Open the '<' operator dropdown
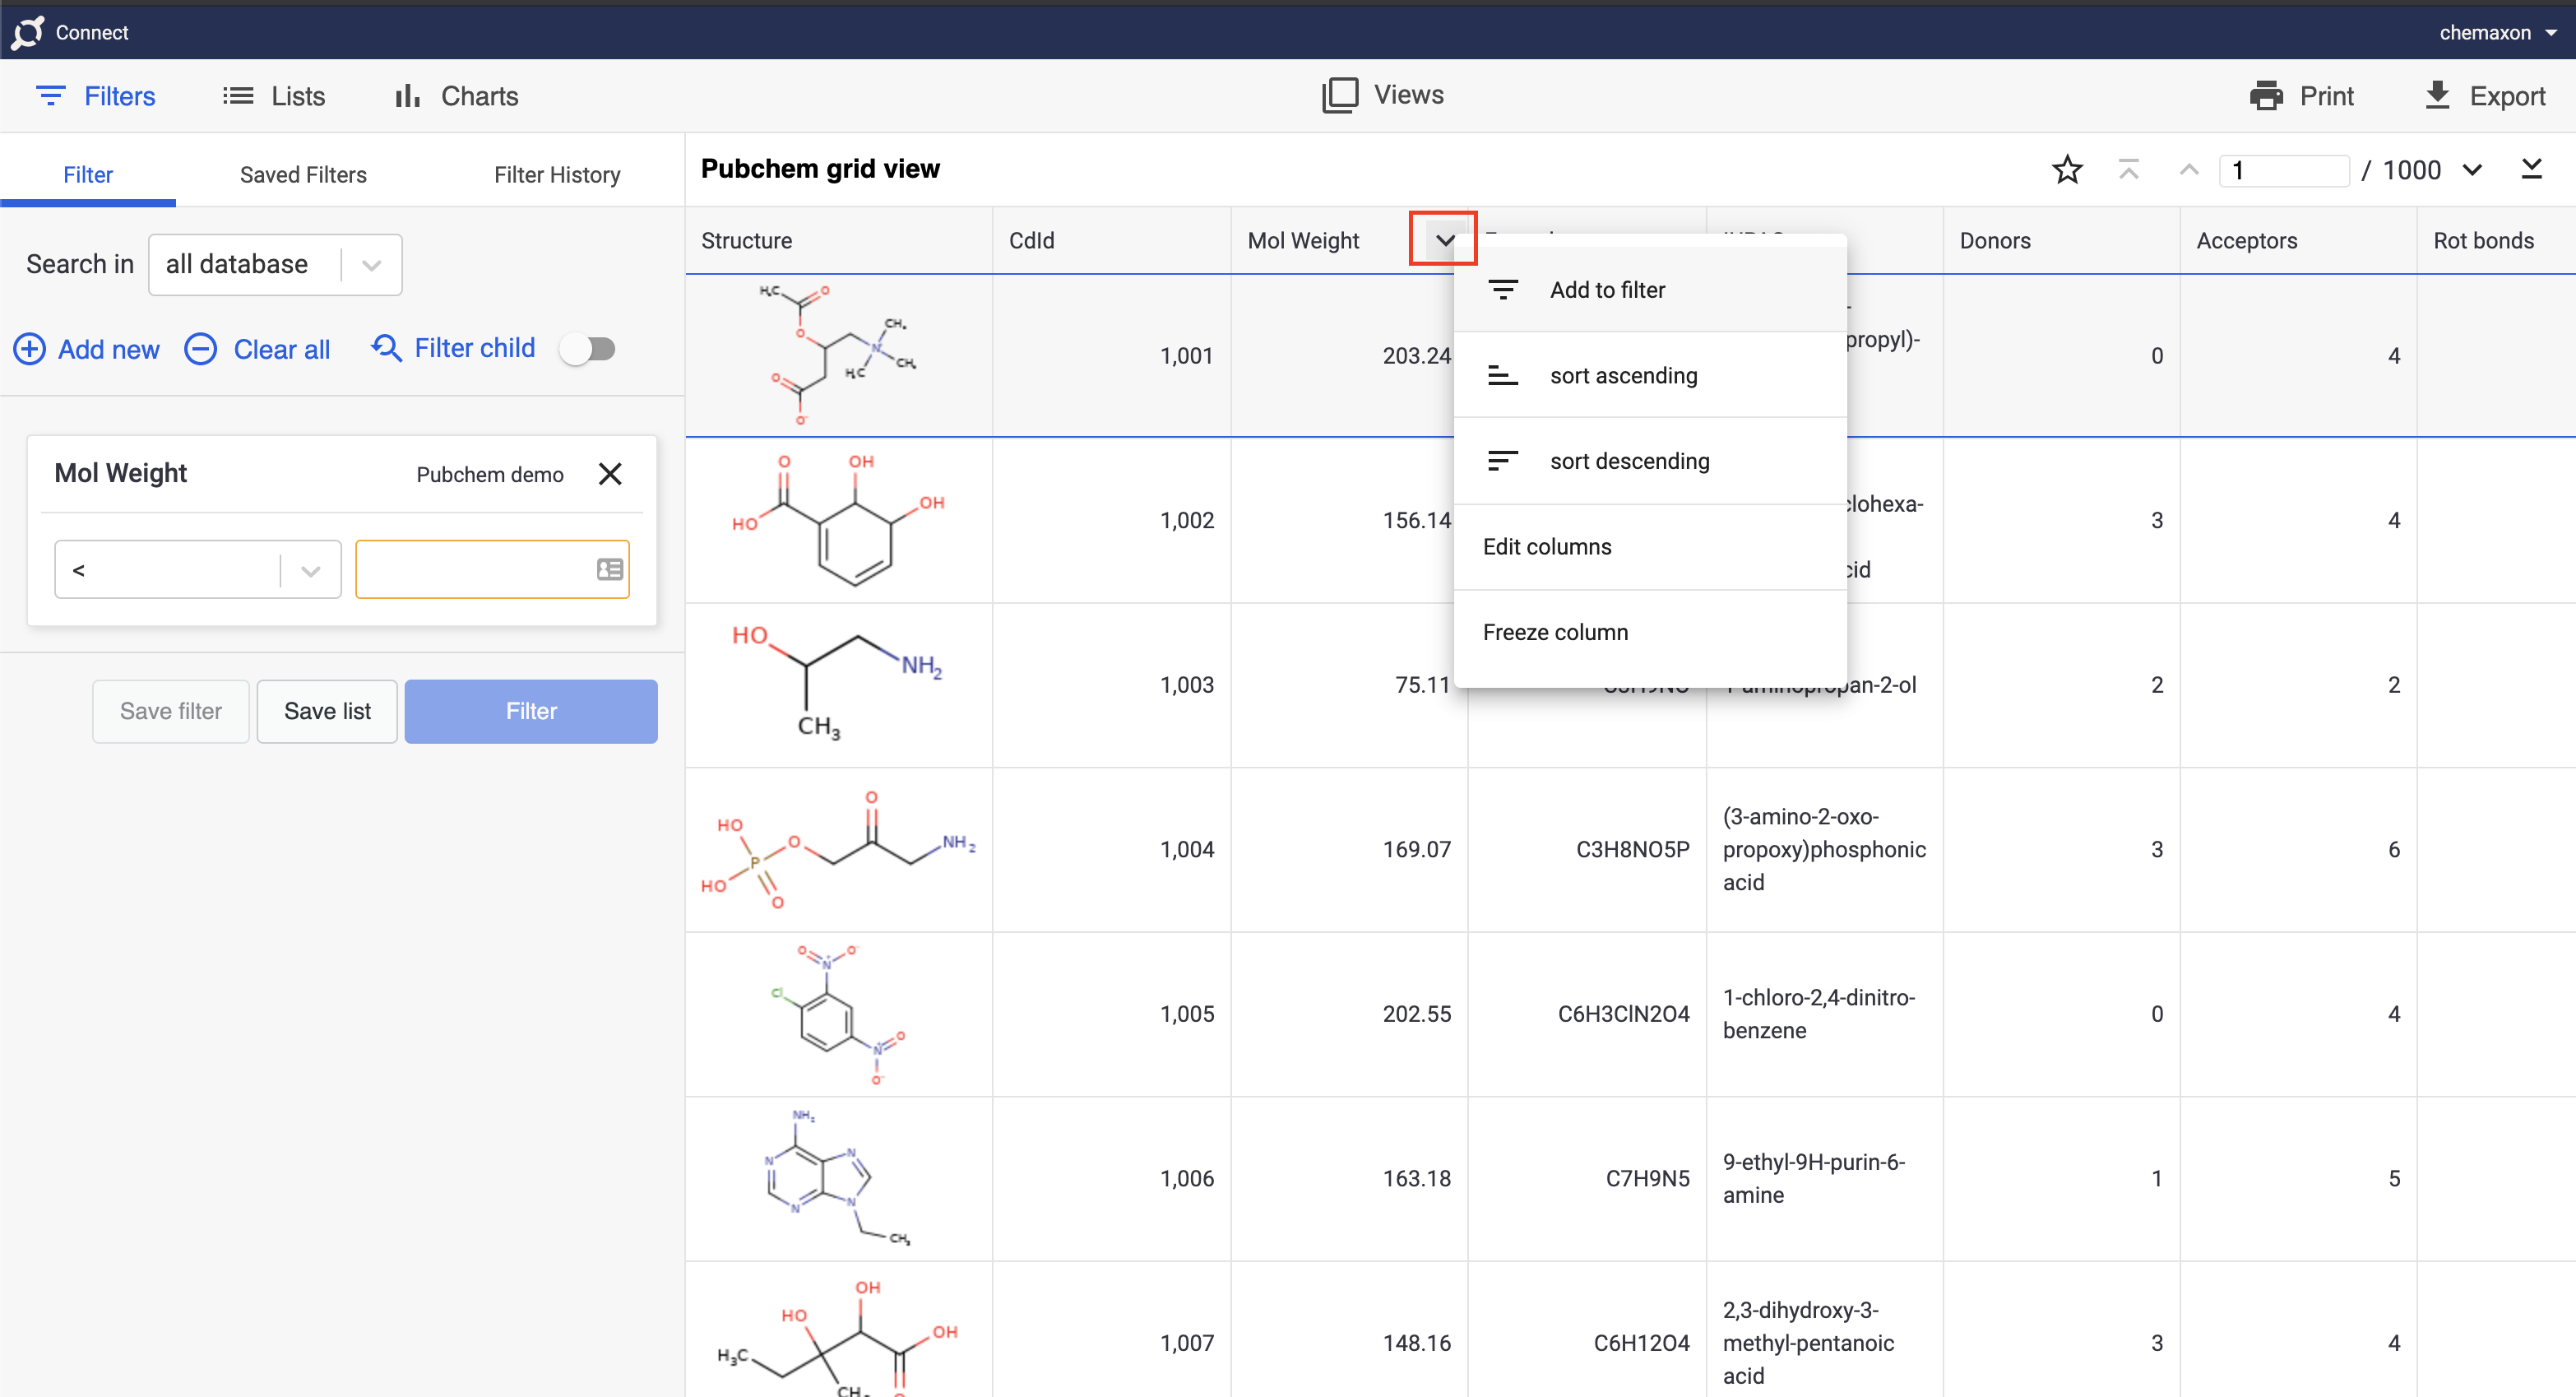 pyautogui.click(x=198, y=570)
